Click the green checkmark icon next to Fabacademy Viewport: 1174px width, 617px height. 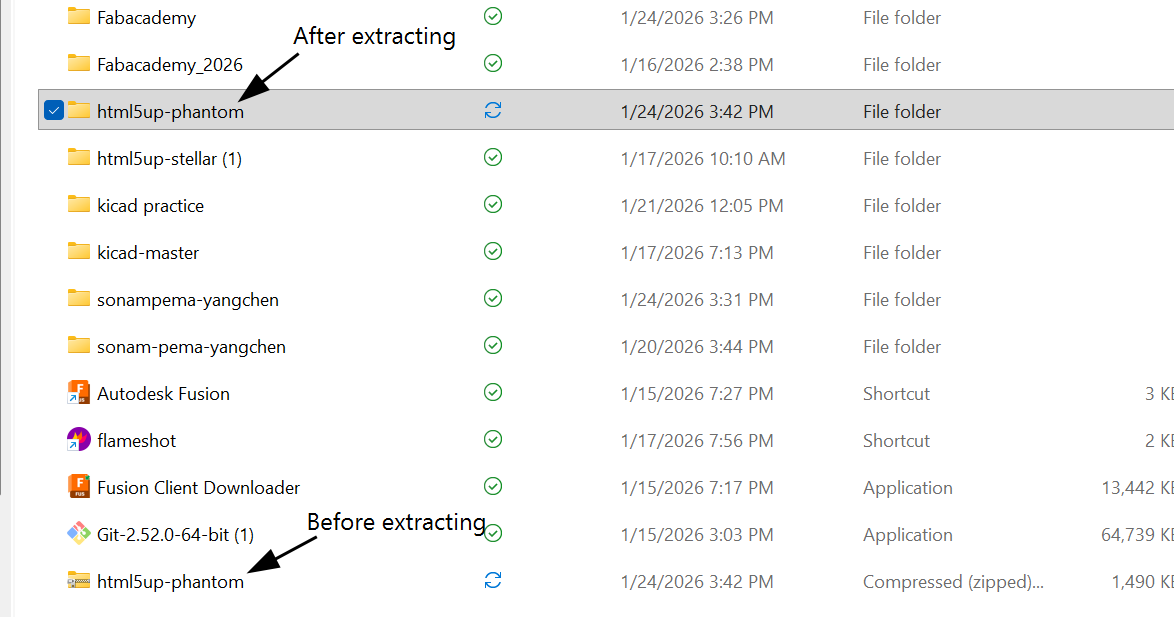492,16
